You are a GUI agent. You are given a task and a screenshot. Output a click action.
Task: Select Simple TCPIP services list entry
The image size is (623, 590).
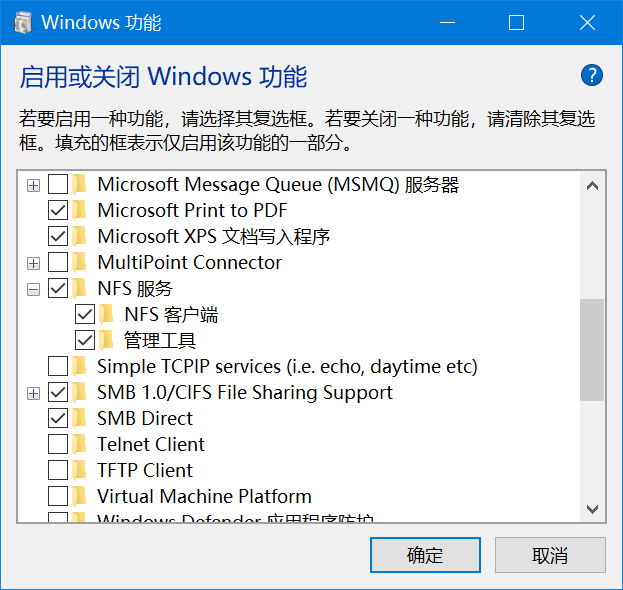point(286,367)
